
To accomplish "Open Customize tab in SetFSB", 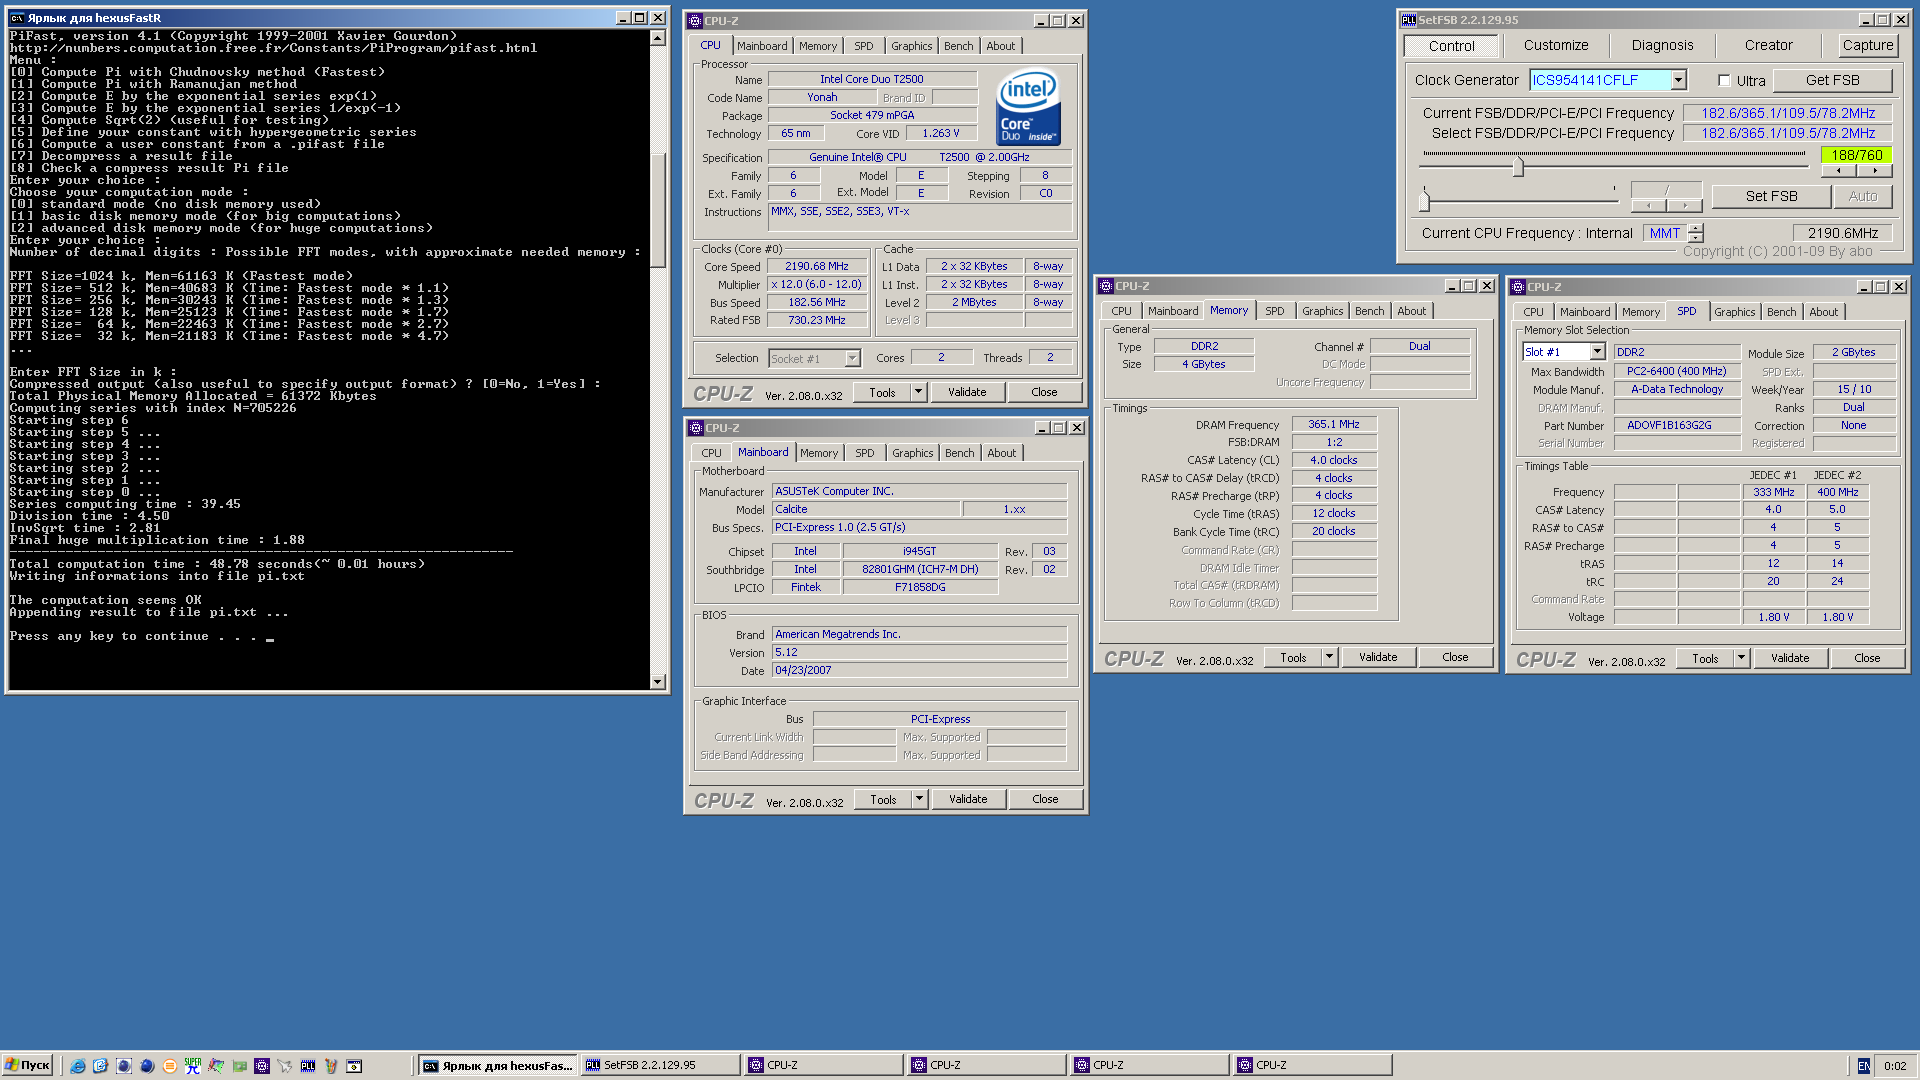I will coord(1556,45).
